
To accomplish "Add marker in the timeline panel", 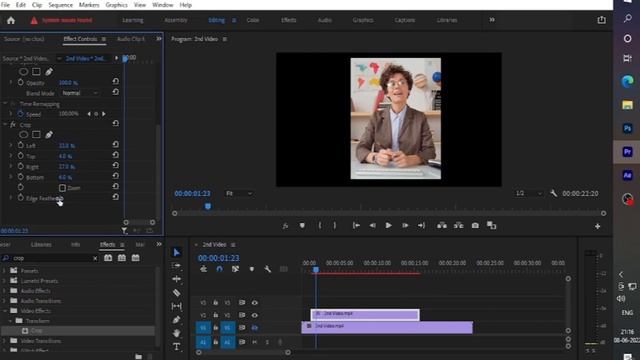I will click(x=251, y=269).
